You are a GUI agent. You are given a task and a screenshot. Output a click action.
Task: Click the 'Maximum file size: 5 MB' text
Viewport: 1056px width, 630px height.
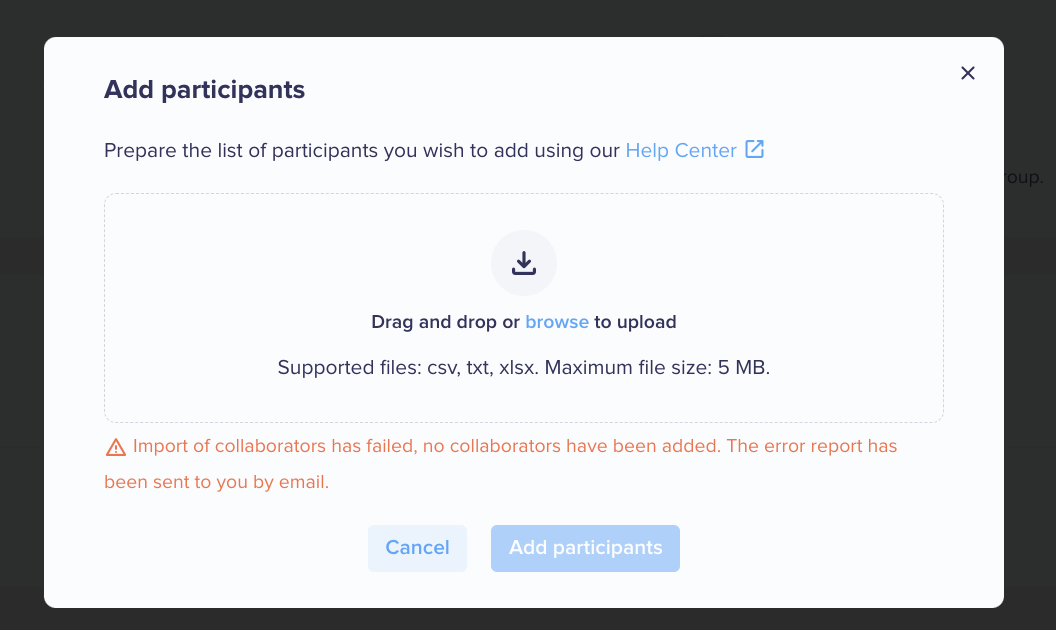[657, 368]
